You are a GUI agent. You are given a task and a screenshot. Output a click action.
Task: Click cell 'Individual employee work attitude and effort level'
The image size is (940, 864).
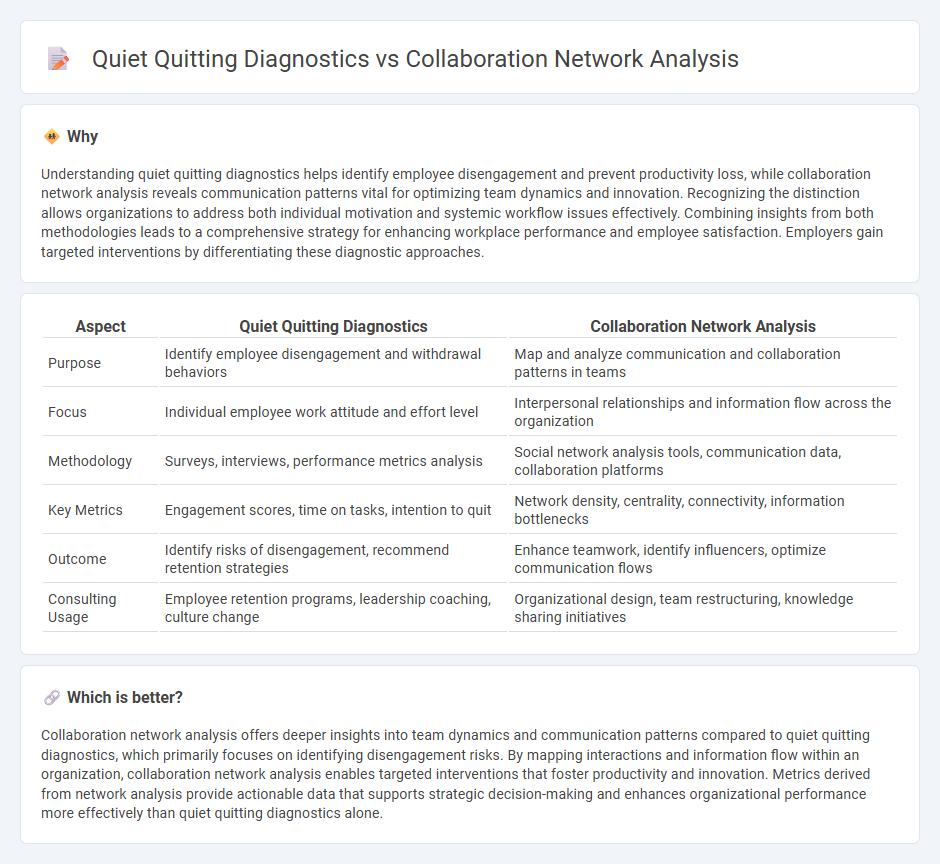pos(333,413)
